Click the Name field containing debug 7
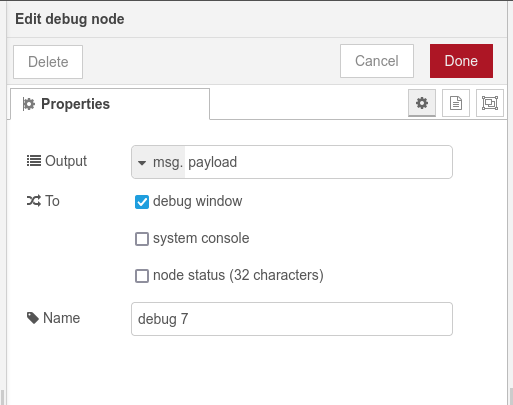 [292, 319]
